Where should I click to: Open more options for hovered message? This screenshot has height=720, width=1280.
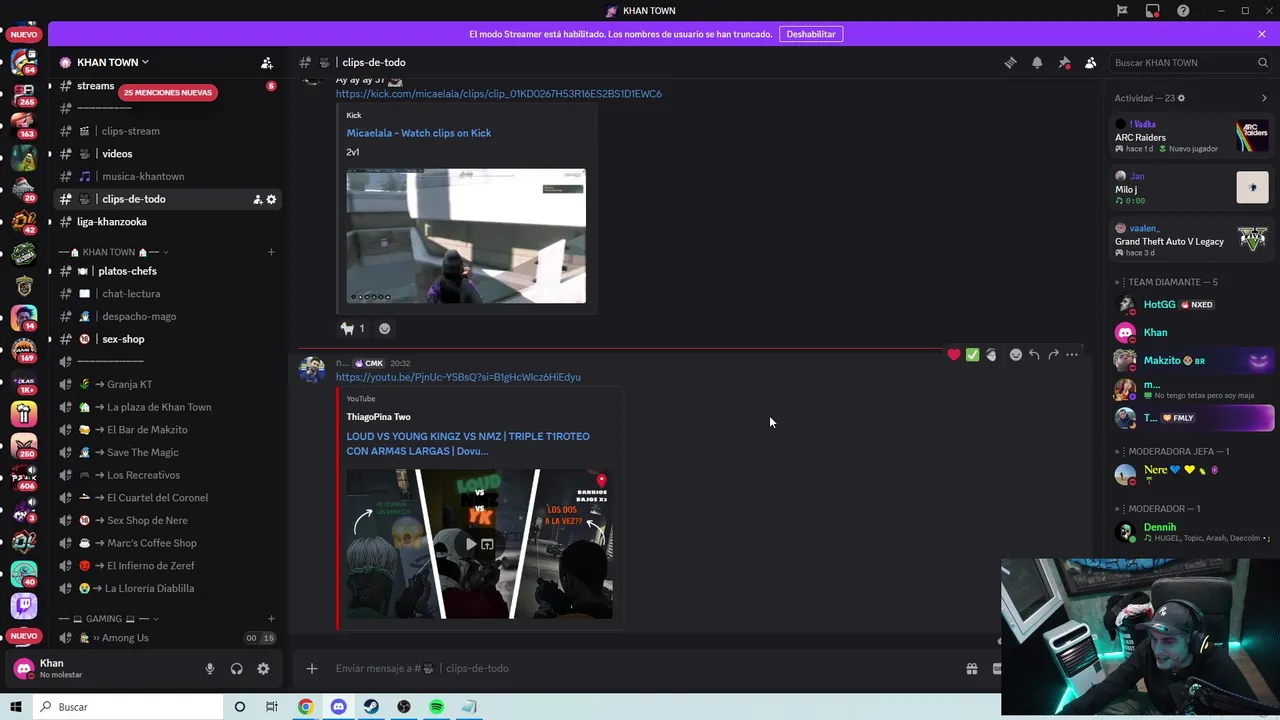click(1072, 354)
